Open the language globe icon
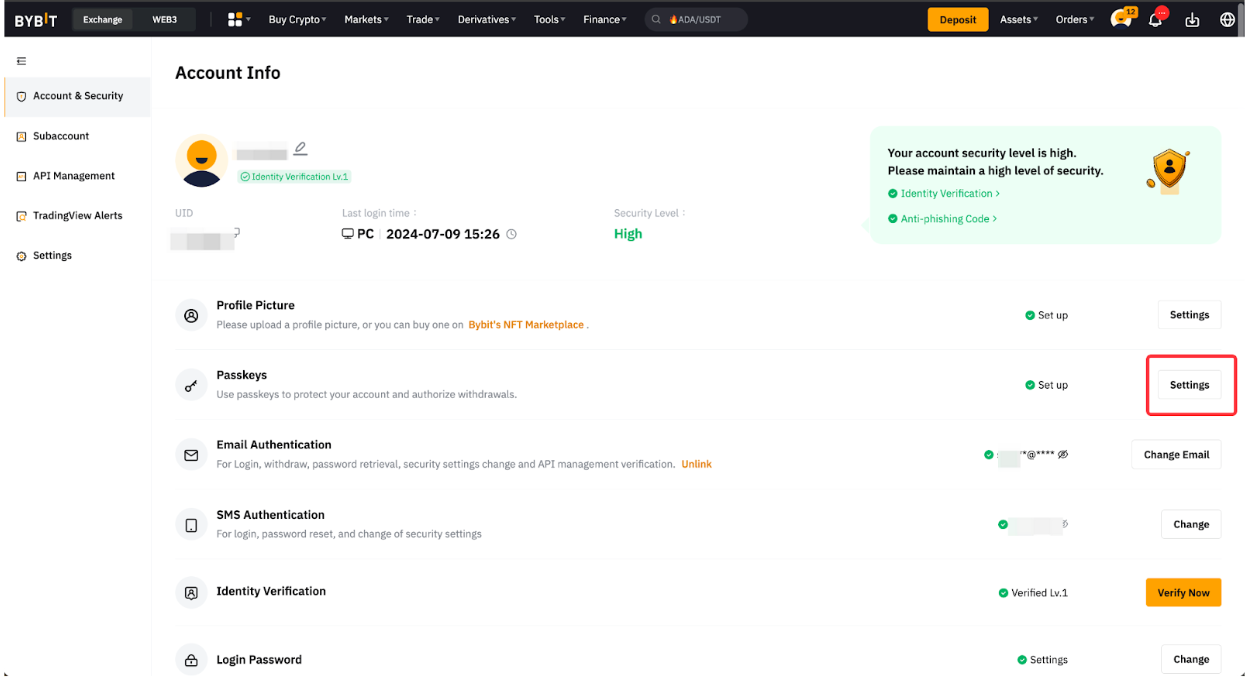Image resolution: width=1246 pixels, height=680 pixels. tap(1227, 20)
